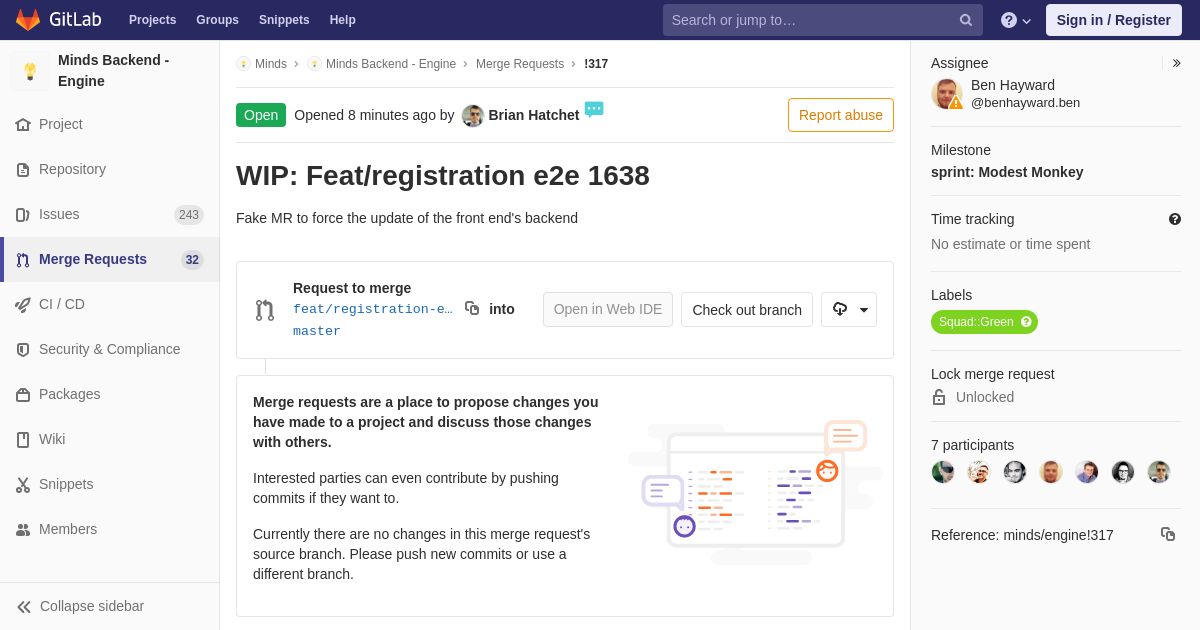The width and height of the screenshot is (1200, 630).
Task: Open the download options dropdown
Action: tap(849, 310)
